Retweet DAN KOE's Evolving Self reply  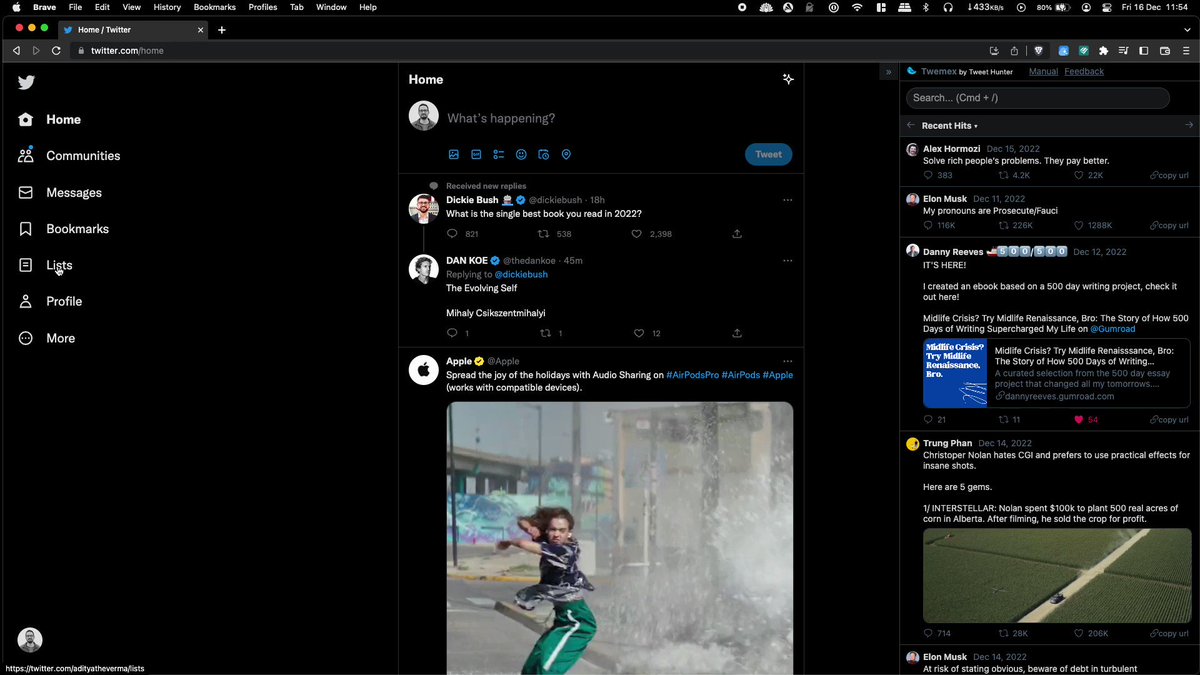544,333
